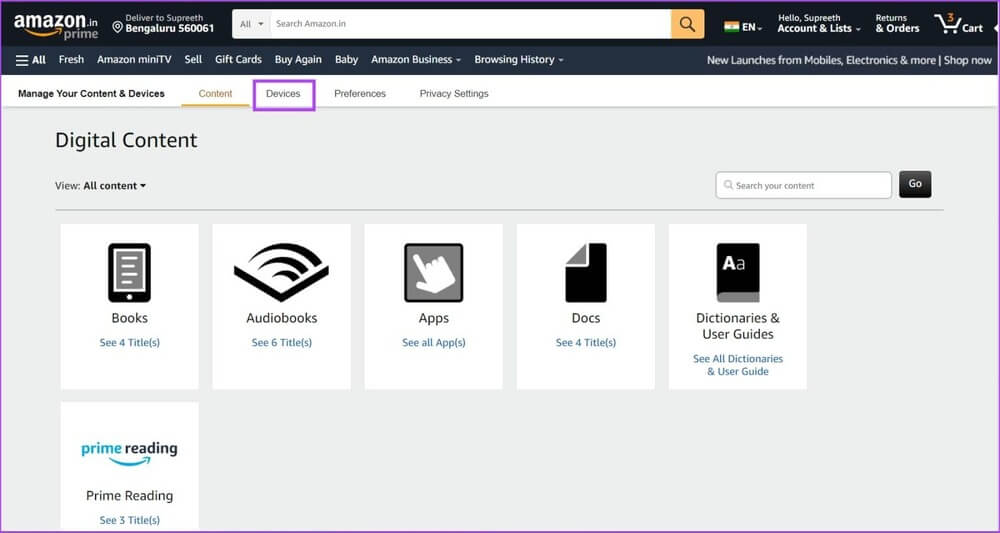Click Manage Your Content & Devices title
The width and height of the screenshot is (1000, 533).
(91, 94)
